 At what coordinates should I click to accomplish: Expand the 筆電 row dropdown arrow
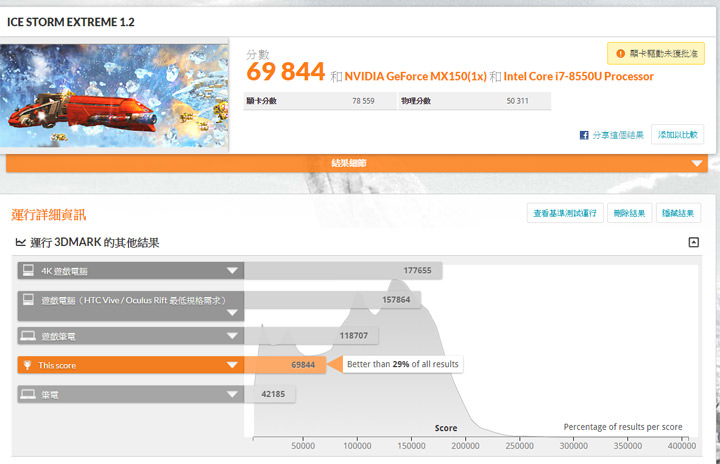[232, 394]
